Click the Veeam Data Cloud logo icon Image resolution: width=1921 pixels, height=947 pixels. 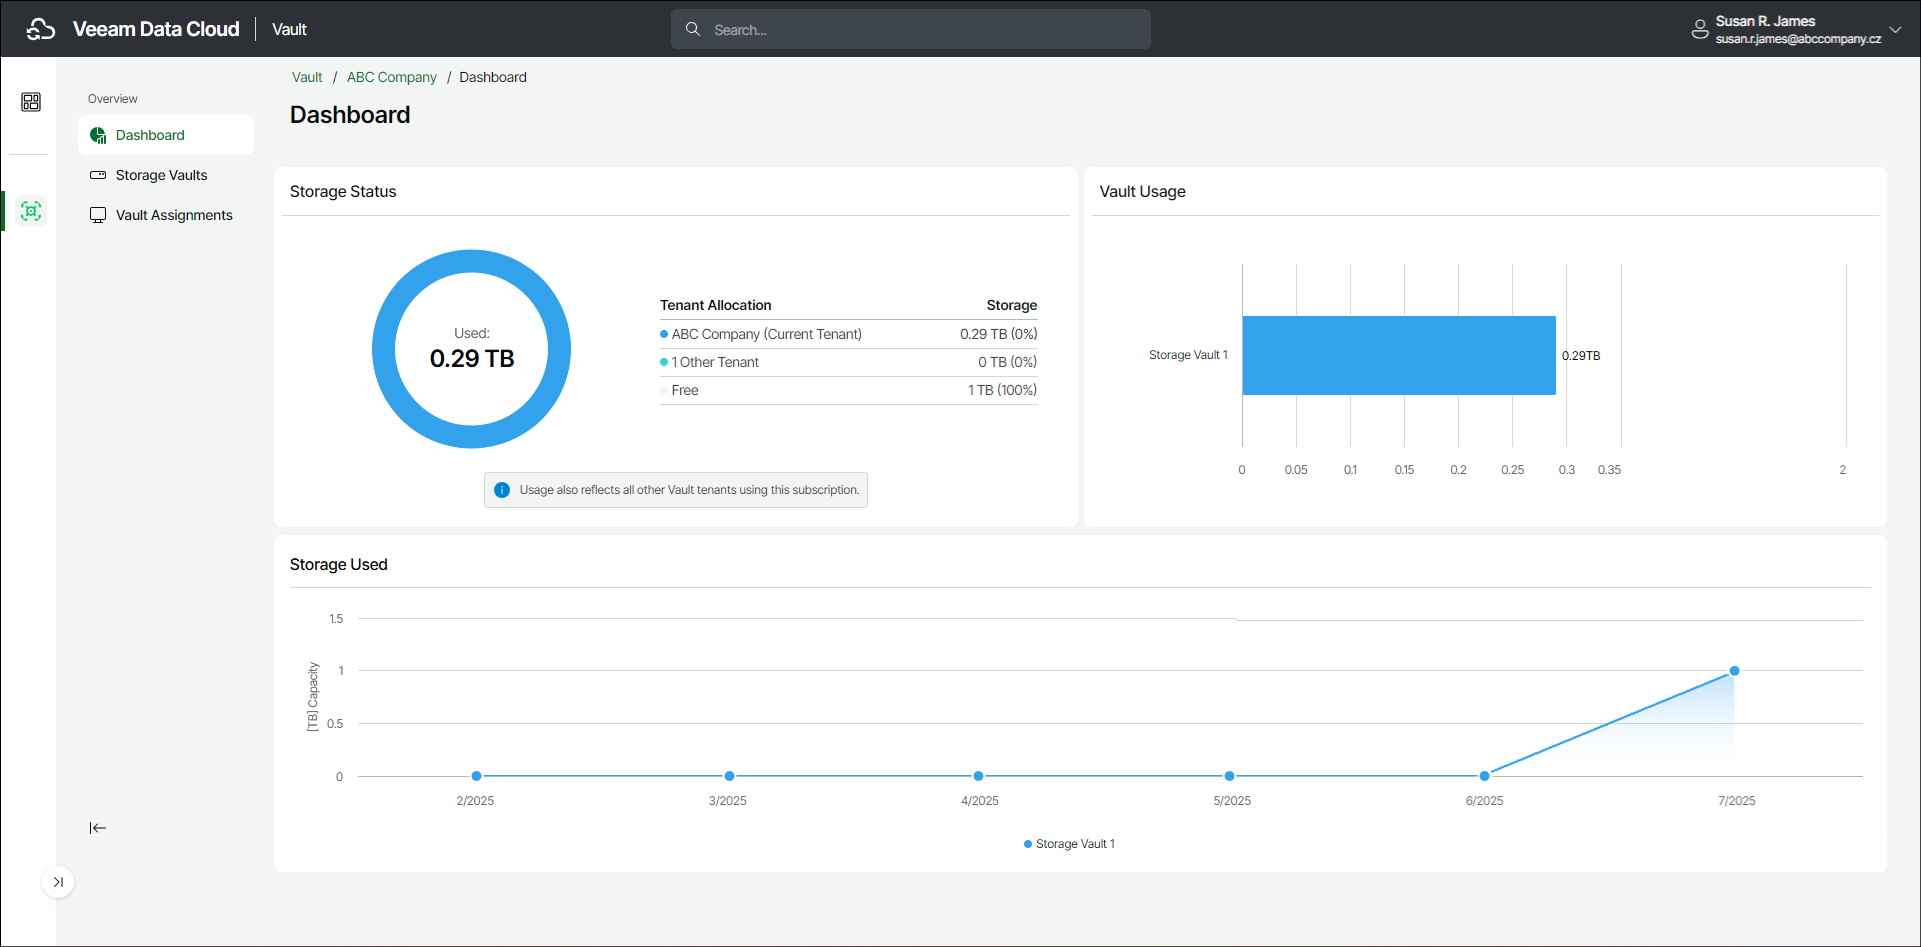point(41,29)
